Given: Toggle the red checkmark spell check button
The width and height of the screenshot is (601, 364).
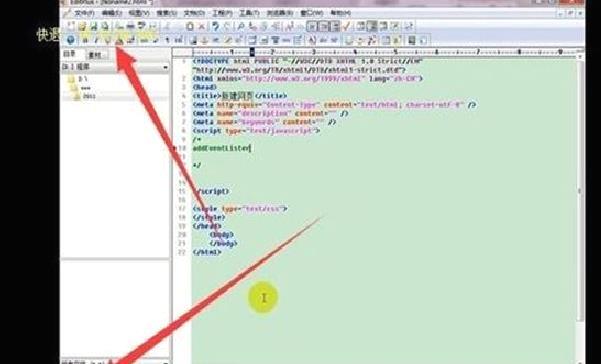Looking at the screenshot, I should 347,26.
